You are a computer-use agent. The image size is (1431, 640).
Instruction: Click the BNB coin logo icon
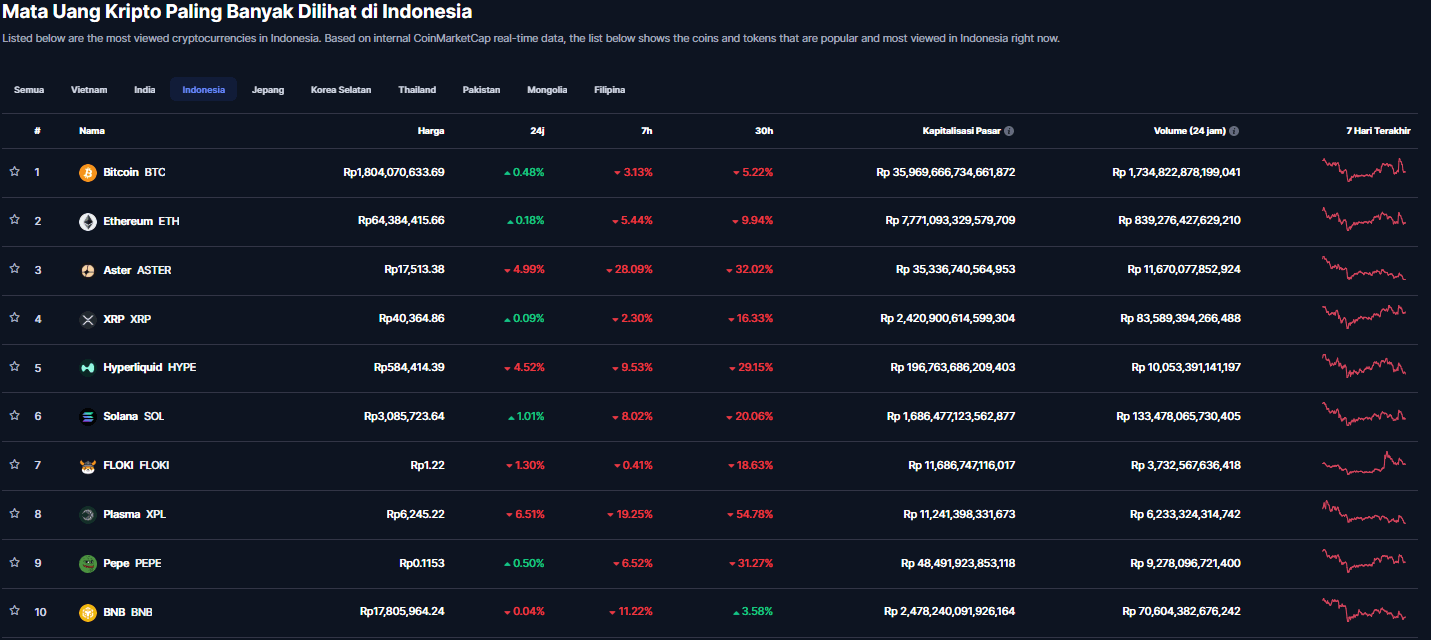[87, 612]
